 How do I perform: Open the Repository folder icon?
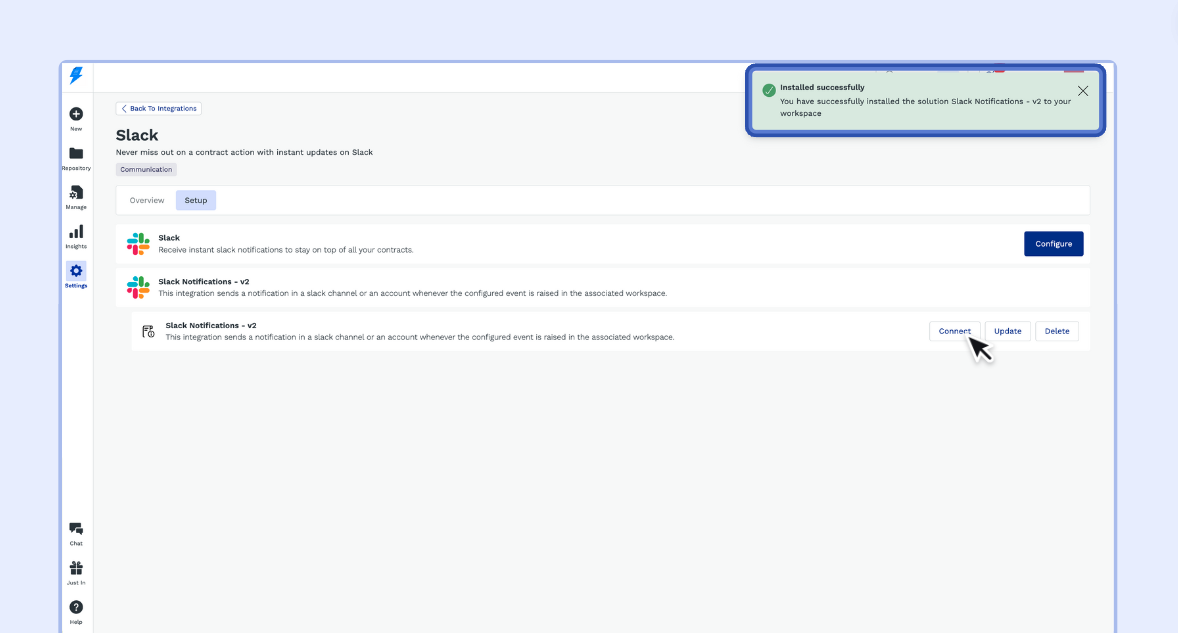76,153
